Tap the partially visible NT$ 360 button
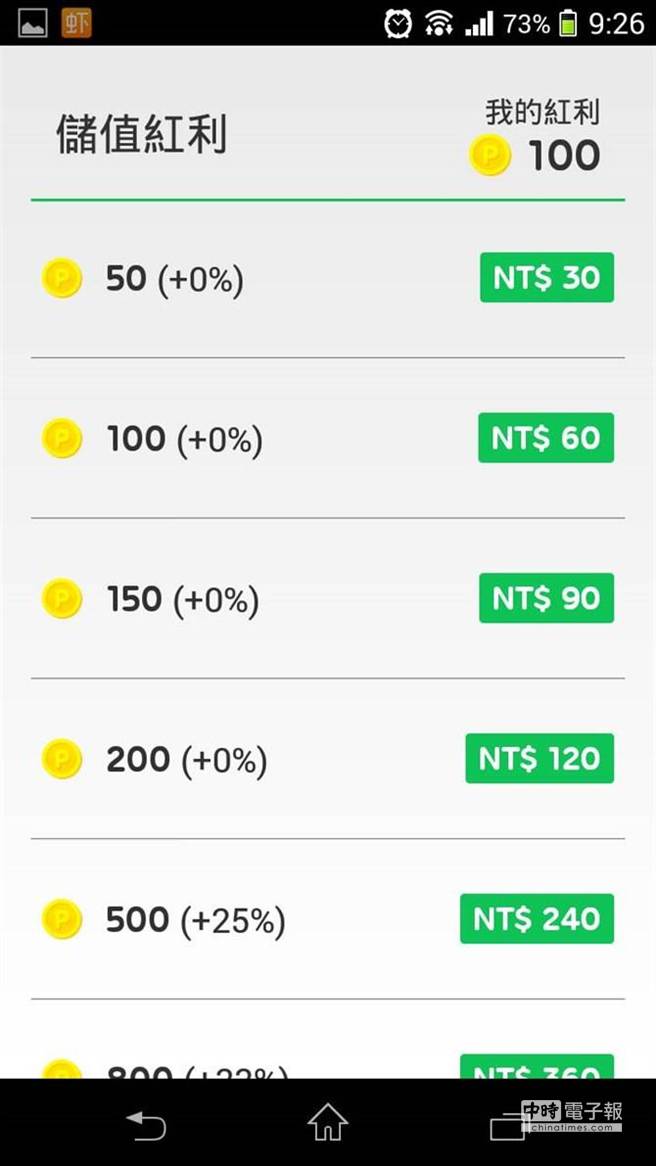 coord(537,1068)
